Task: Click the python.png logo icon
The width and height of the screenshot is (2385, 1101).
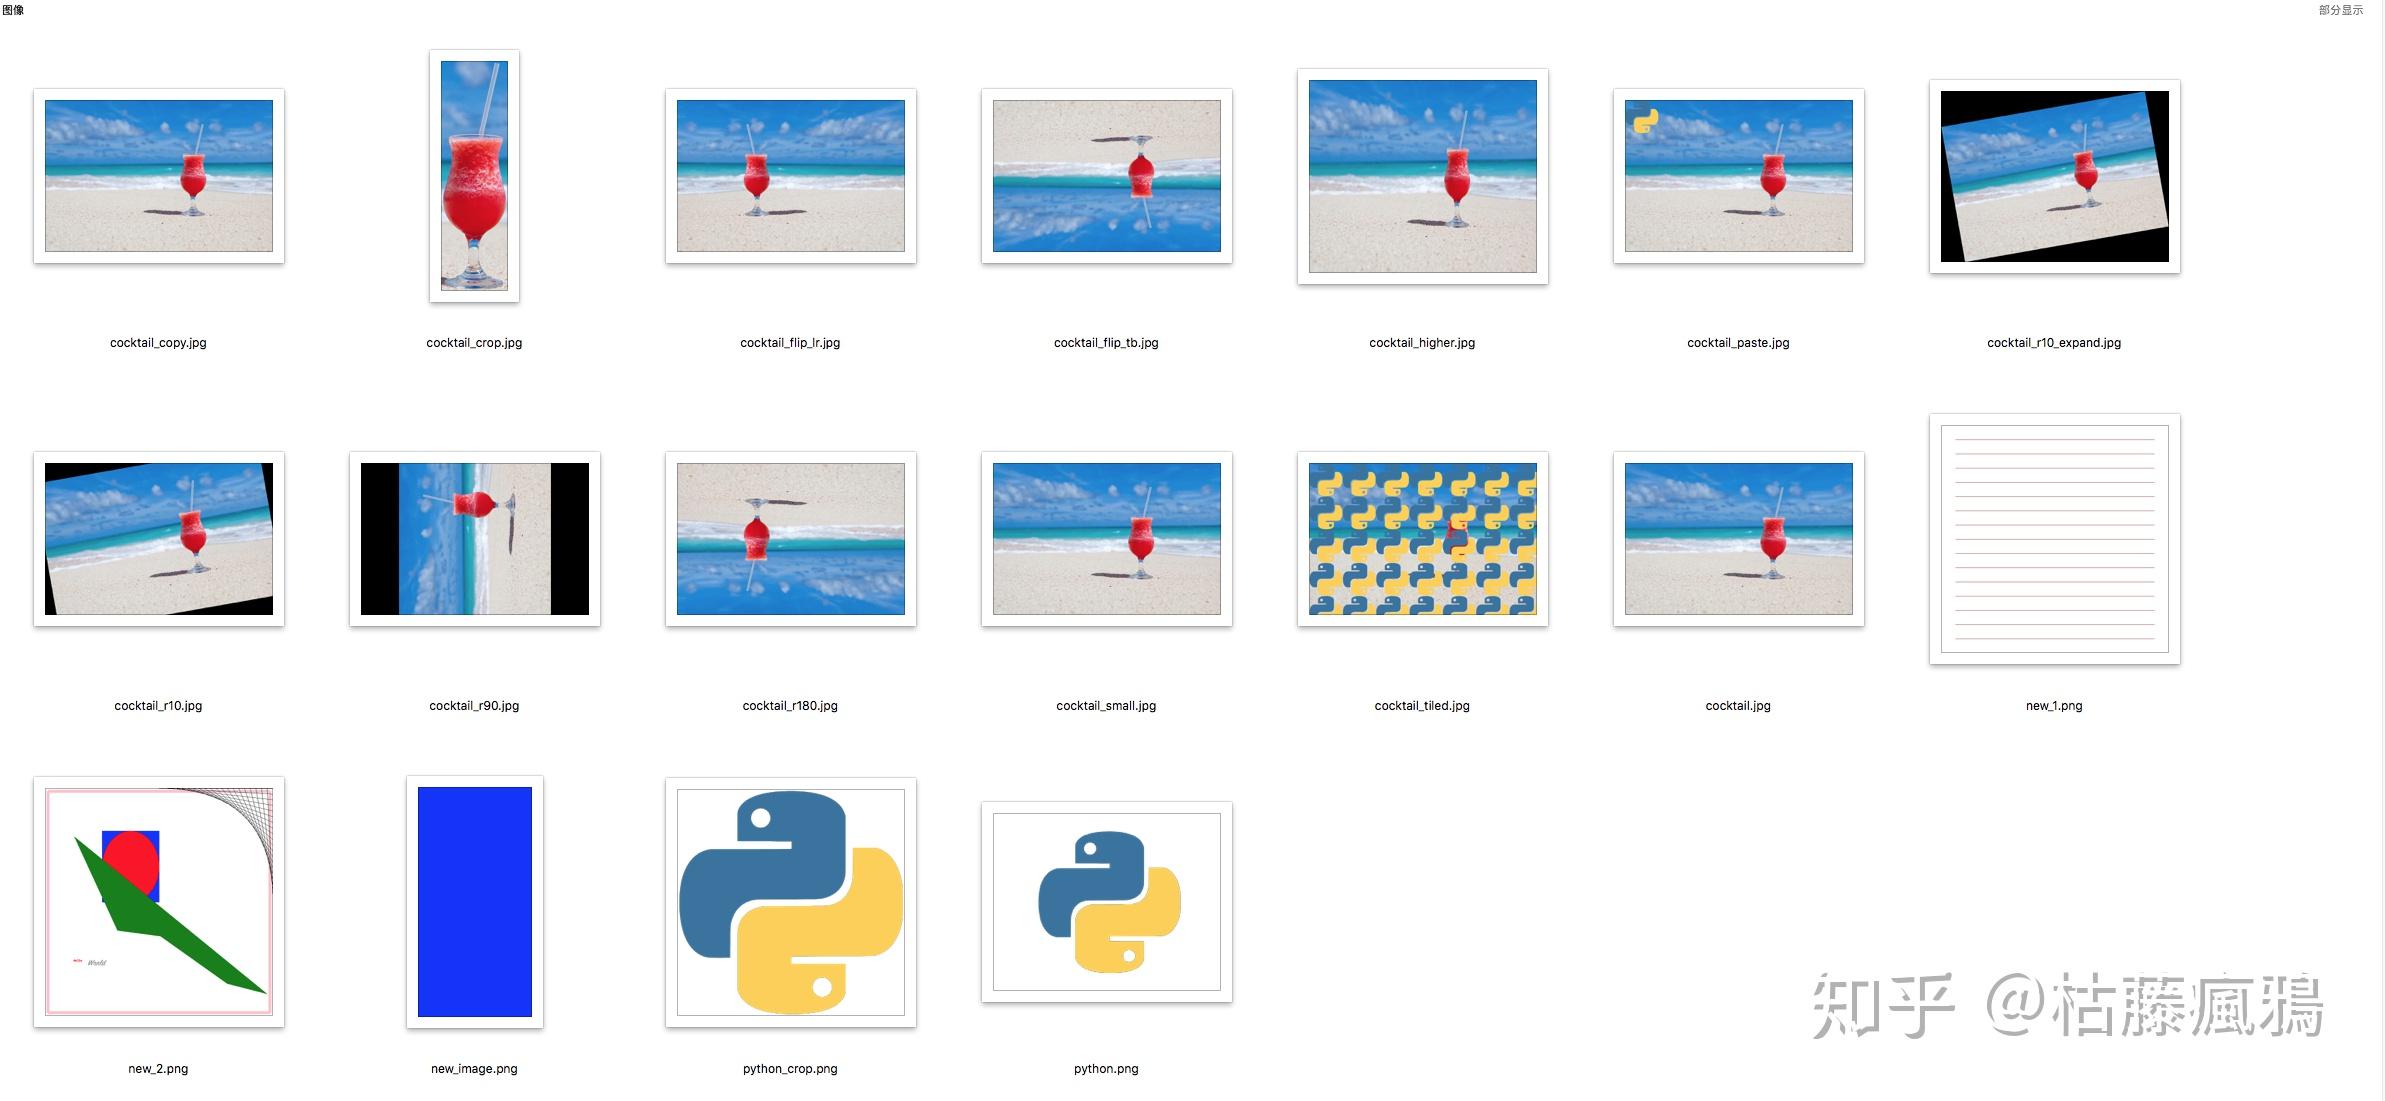Action: [1106, 902]
